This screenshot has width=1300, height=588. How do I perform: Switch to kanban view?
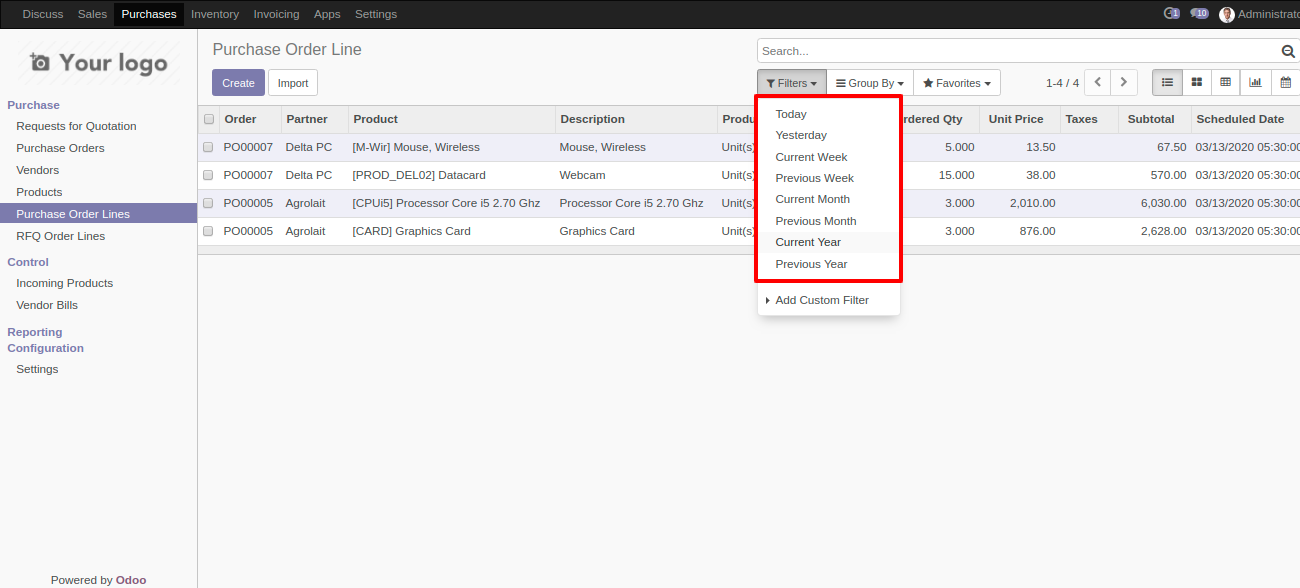click(1196, 83)
